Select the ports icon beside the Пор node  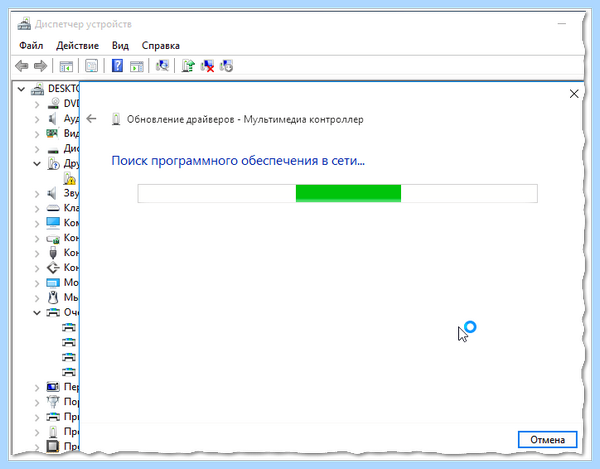click(53, 402)
